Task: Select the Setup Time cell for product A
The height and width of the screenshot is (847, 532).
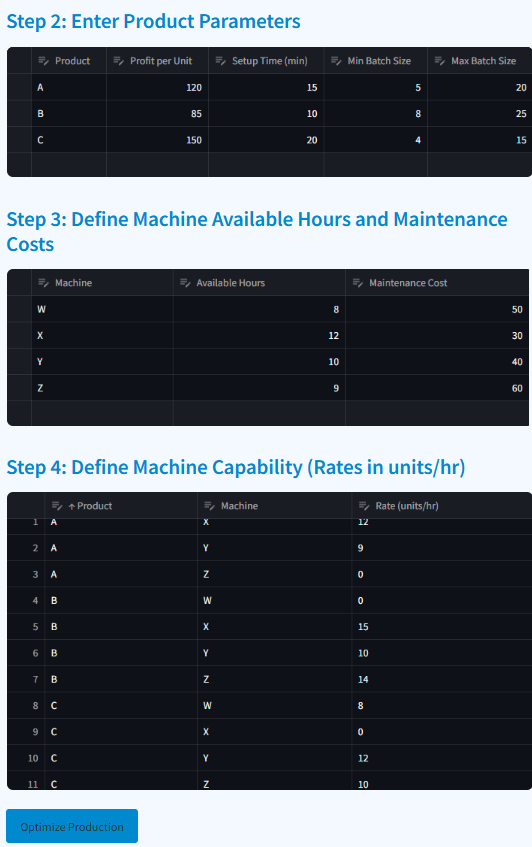Action: (266, 88)
